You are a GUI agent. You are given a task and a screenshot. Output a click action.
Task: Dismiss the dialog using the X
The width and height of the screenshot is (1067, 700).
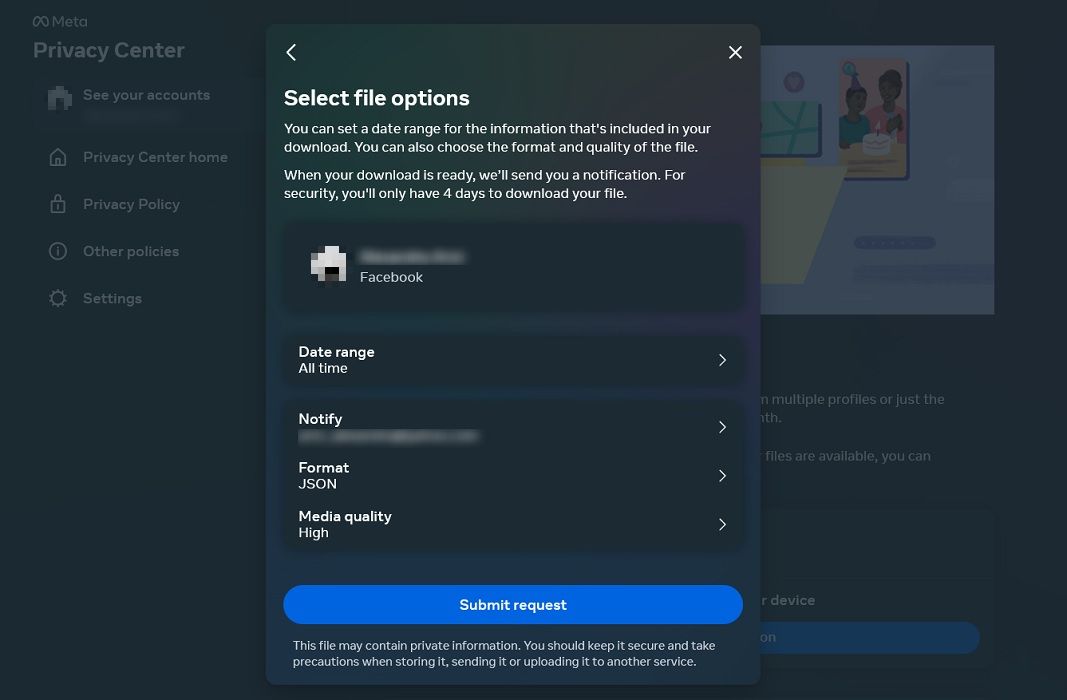[x=735, y=52]
